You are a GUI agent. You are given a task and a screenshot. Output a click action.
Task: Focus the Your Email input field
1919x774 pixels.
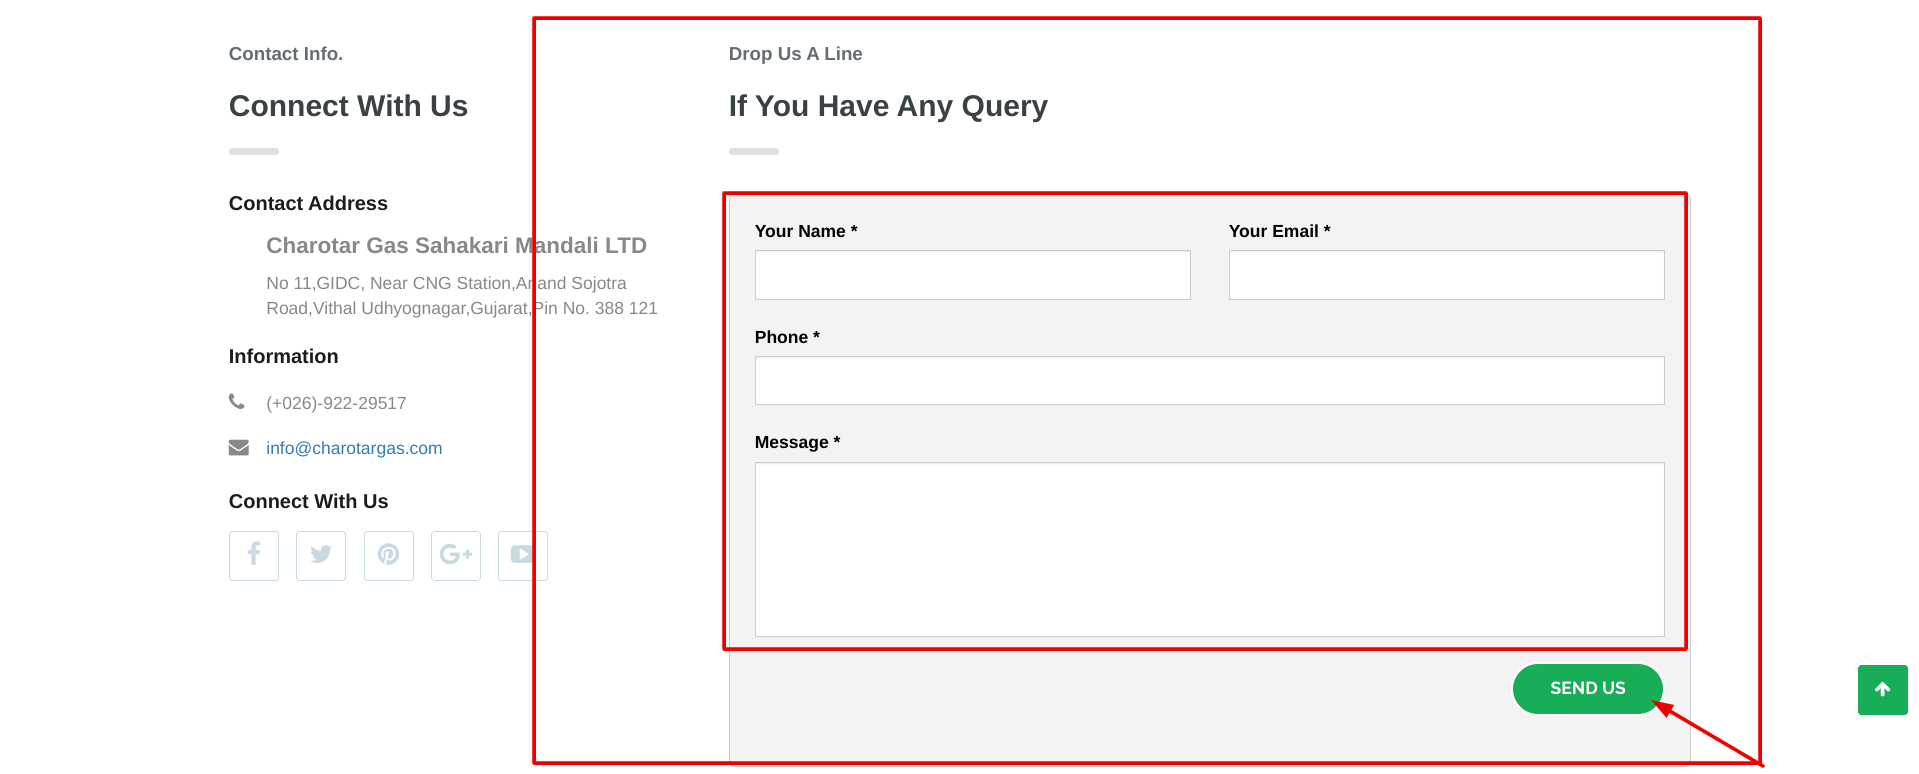pos(1446,275)
